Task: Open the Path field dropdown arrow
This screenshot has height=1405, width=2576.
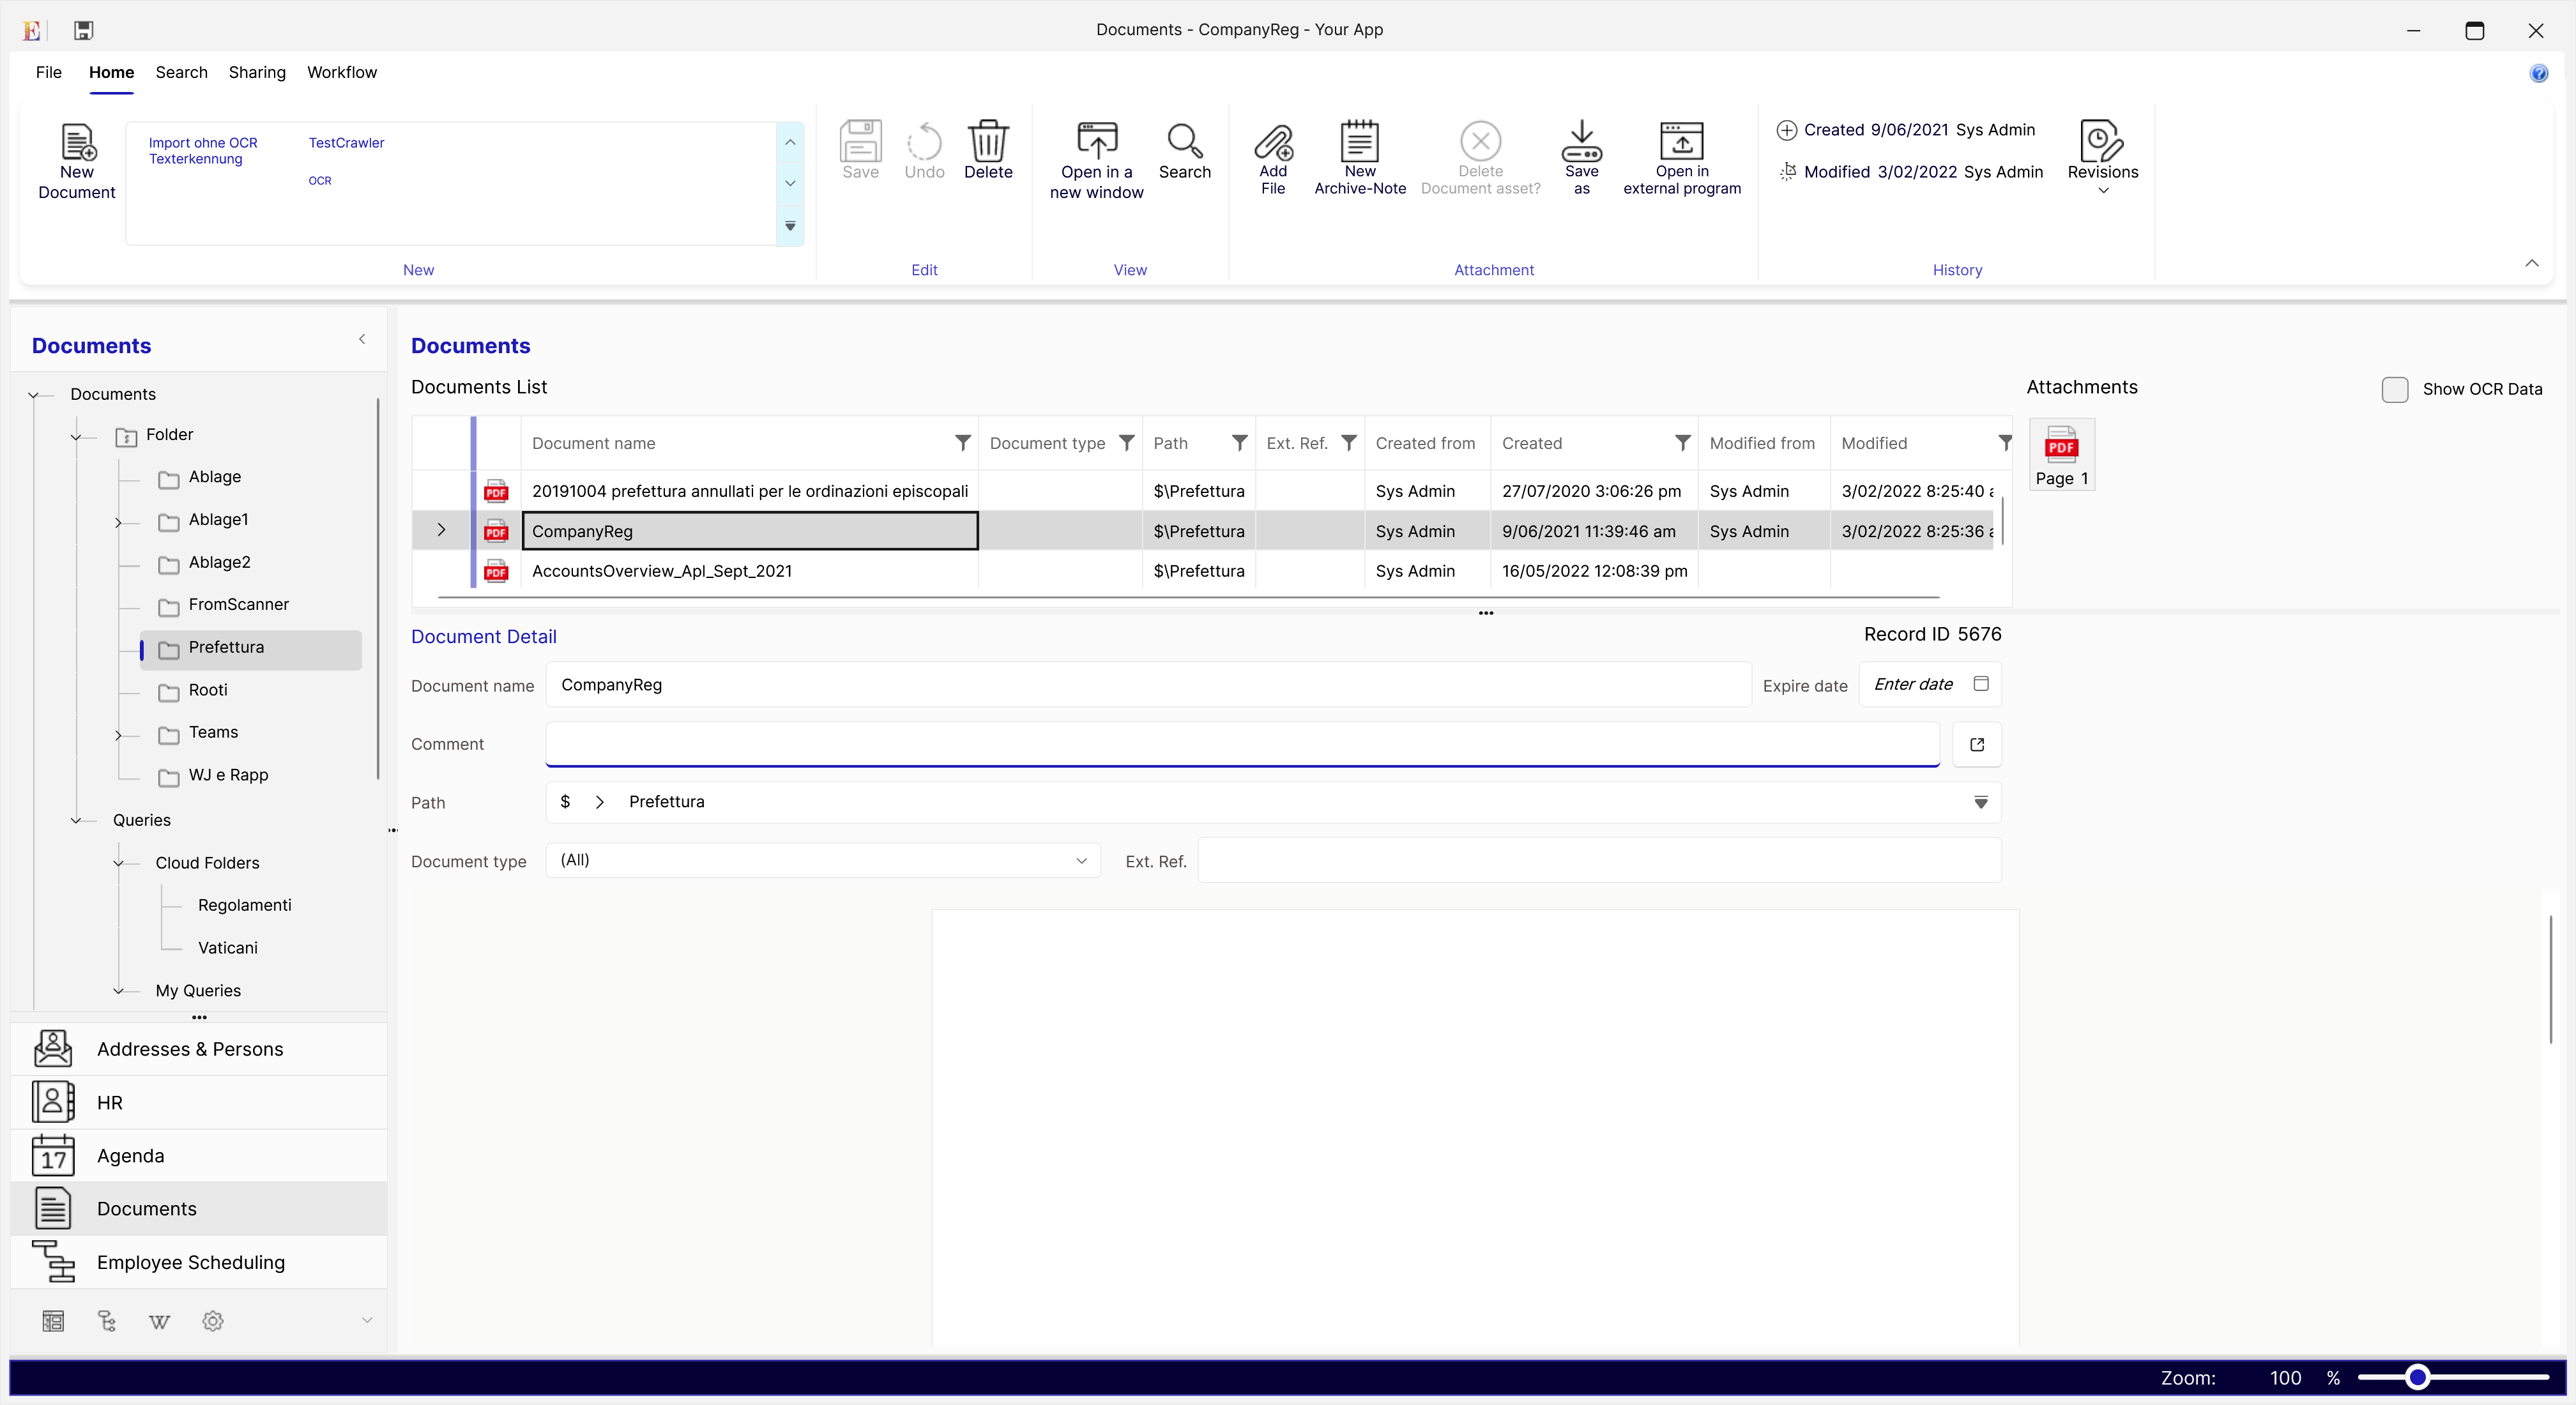Action: [1980, 802]
